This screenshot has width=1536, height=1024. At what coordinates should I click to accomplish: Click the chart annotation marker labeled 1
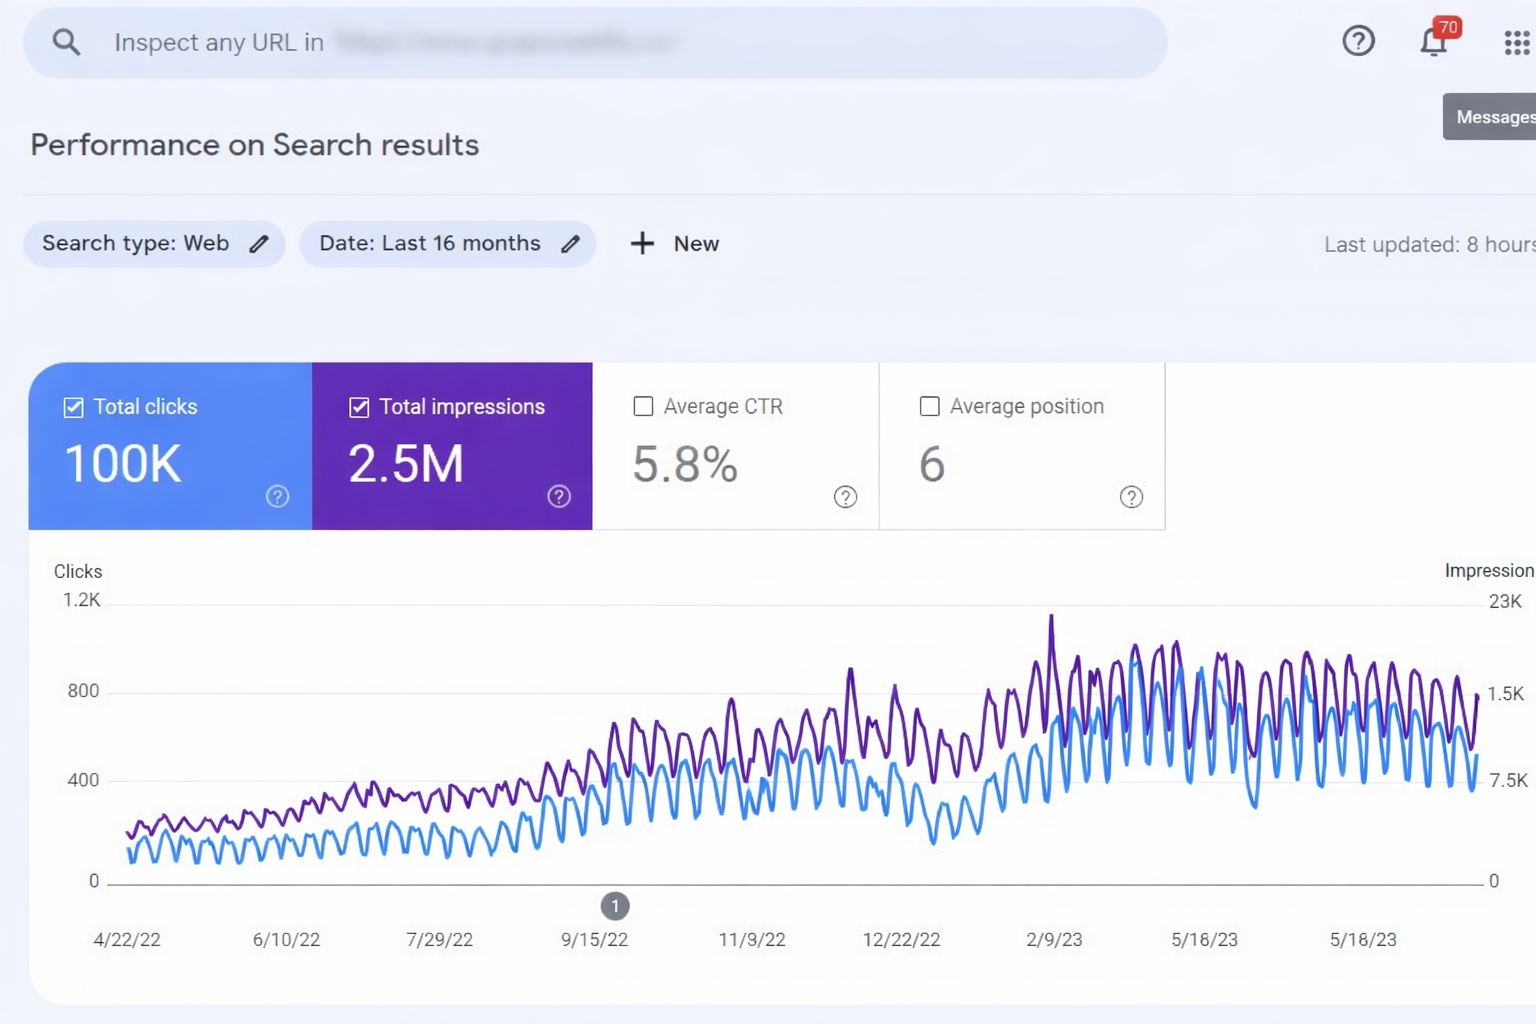tap(615, 906)
